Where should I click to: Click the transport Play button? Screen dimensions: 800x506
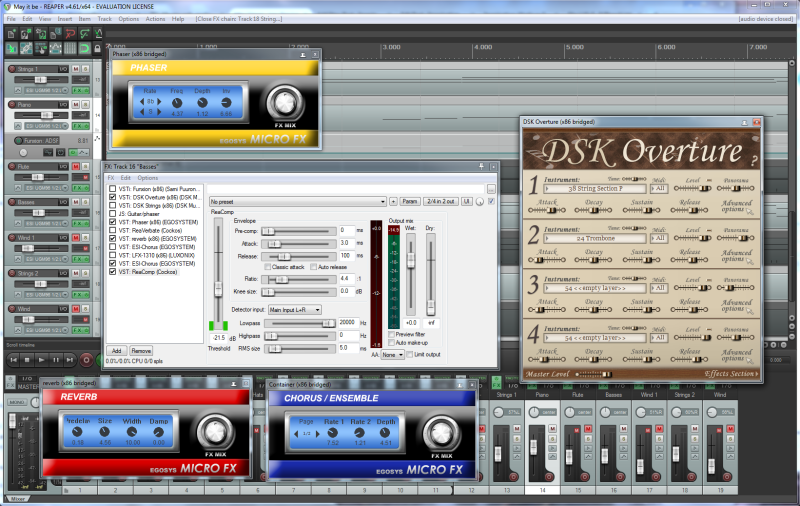[x=42, y=360]
